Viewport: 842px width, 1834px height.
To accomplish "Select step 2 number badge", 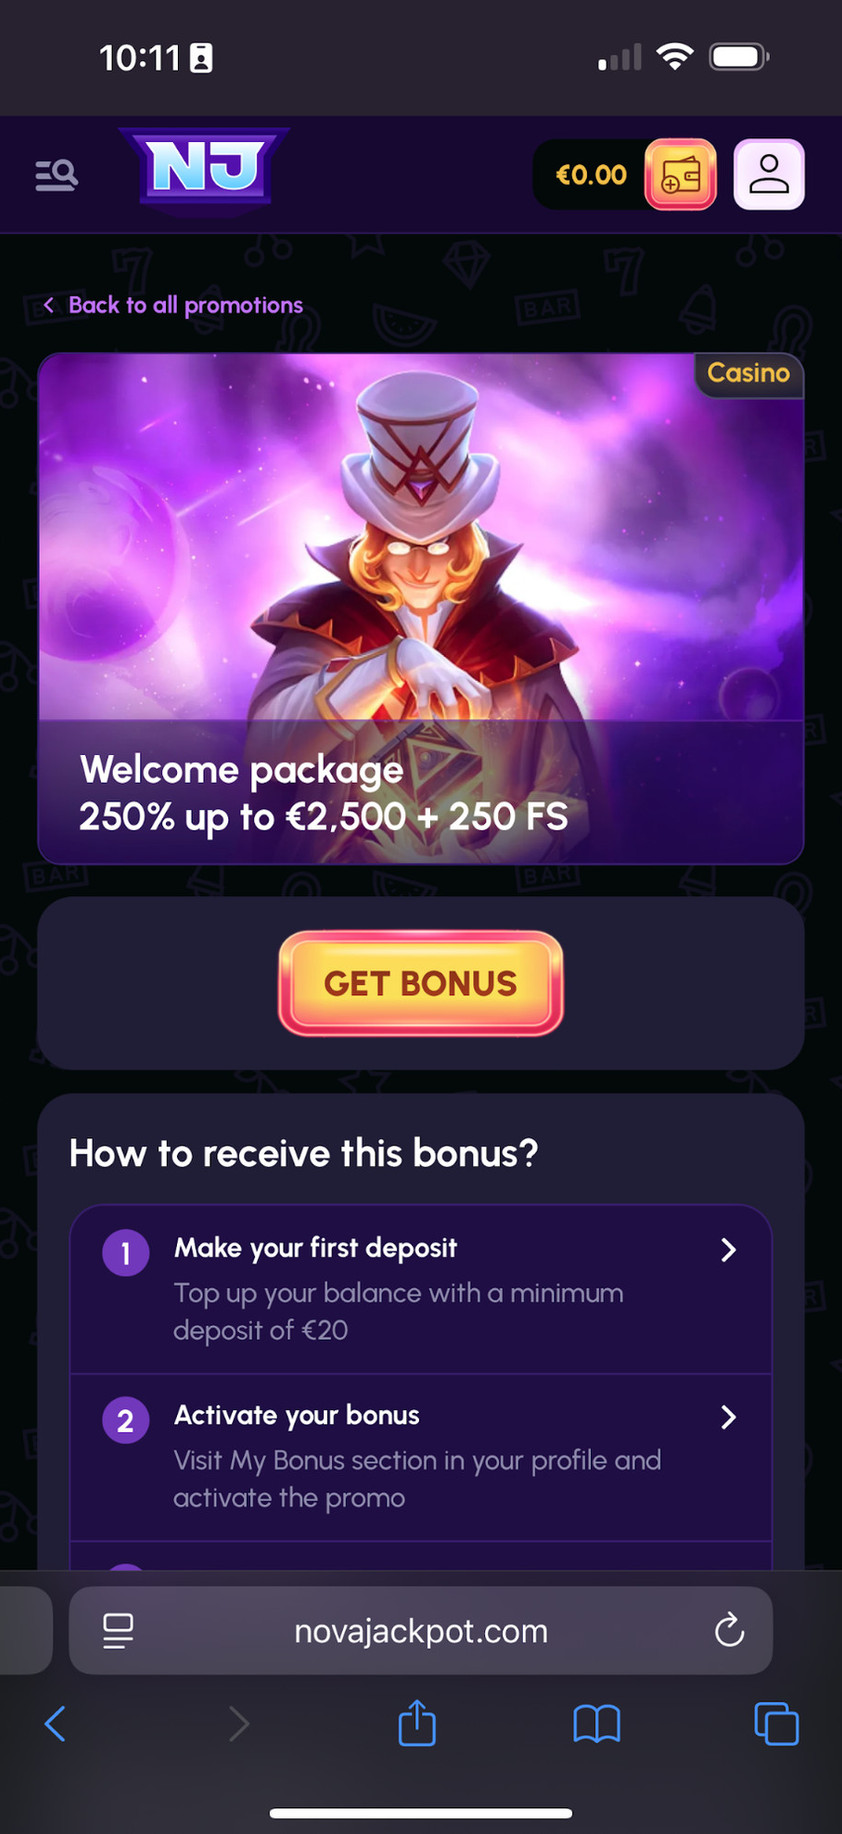I will tap(126, 1420).
